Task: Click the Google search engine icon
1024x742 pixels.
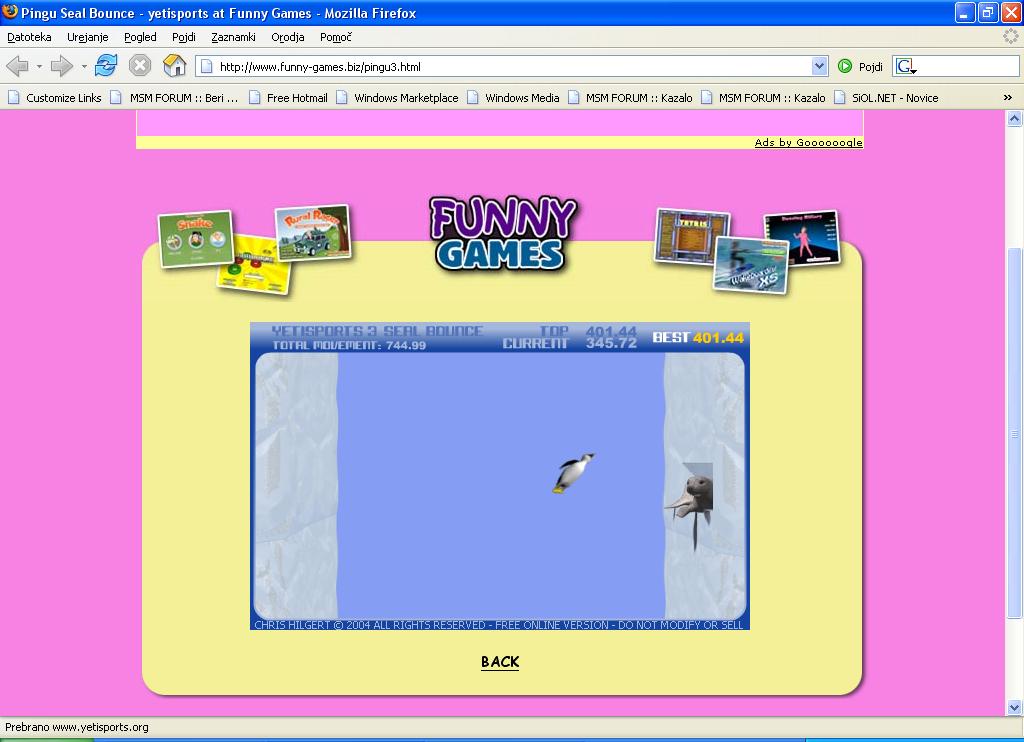Action: point(904,66)
